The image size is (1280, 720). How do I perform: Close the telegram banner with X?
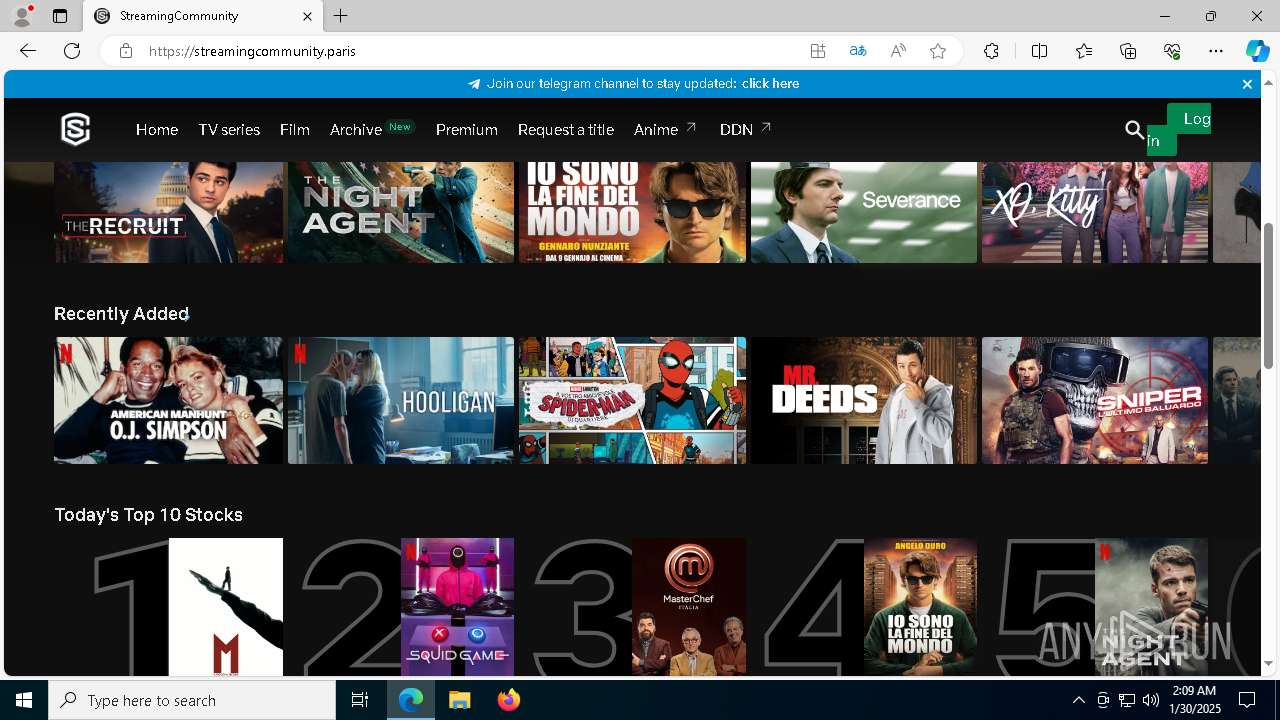pos(1247,84)
